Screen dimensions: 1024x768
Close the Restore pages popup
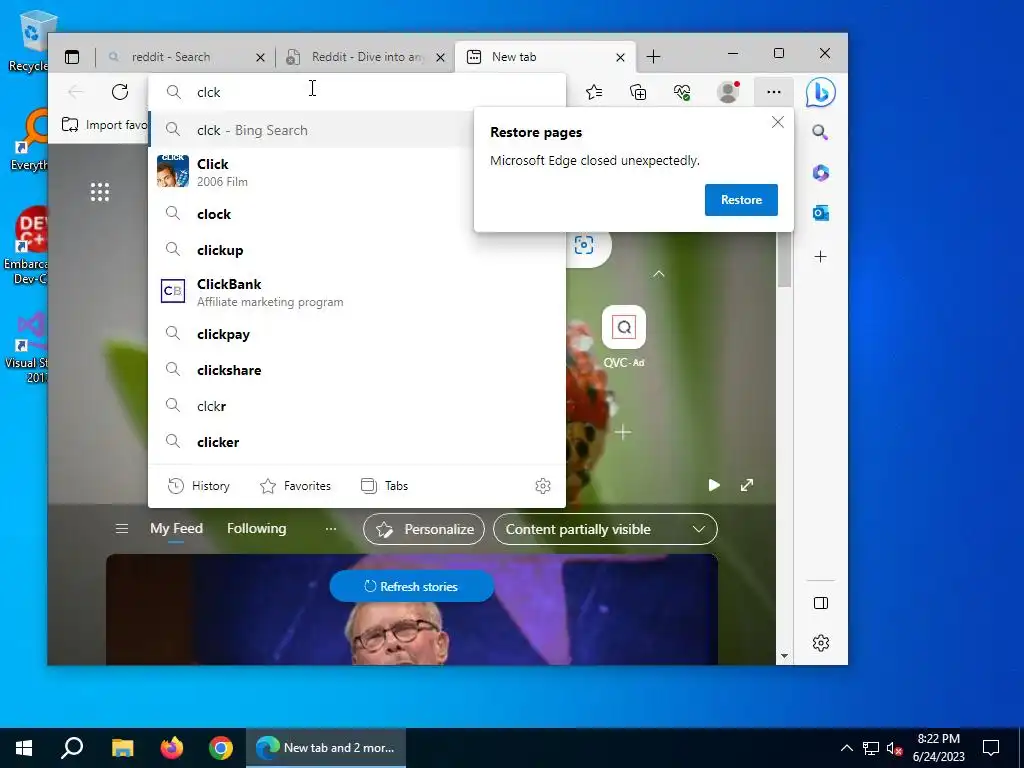point(777,122)
